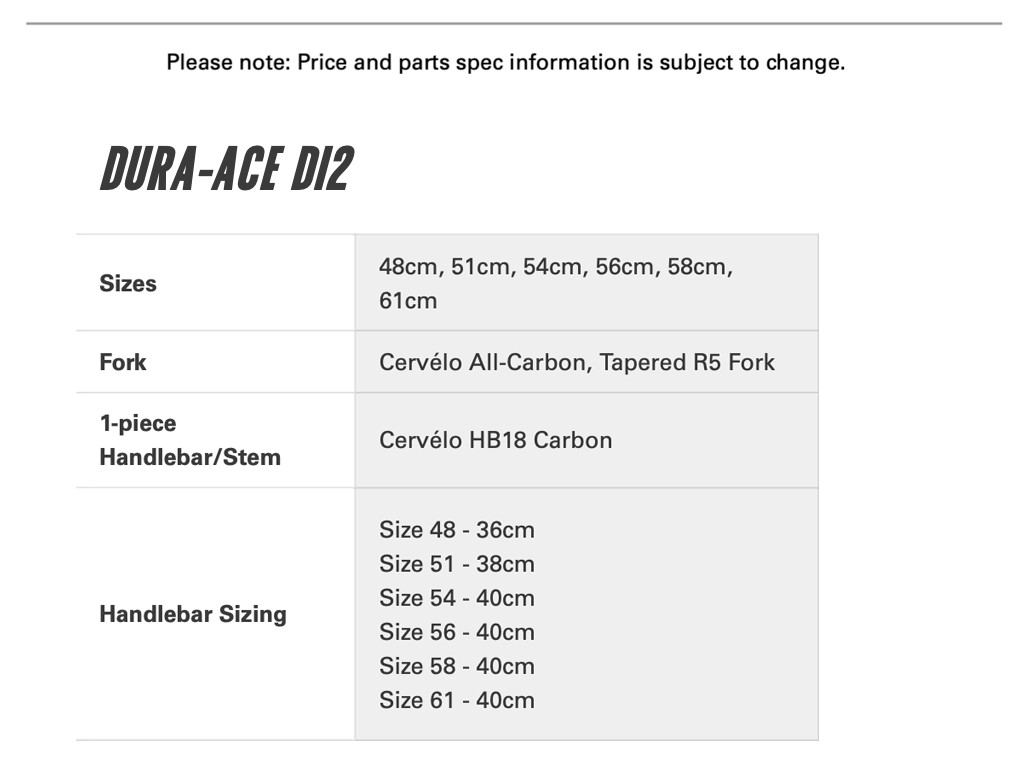The height and width of the screenshot is (768, 1024).
Task: Select the 1-piece Handlebar/Stem label
Action: pyautogui.click(x=190, y=440)
